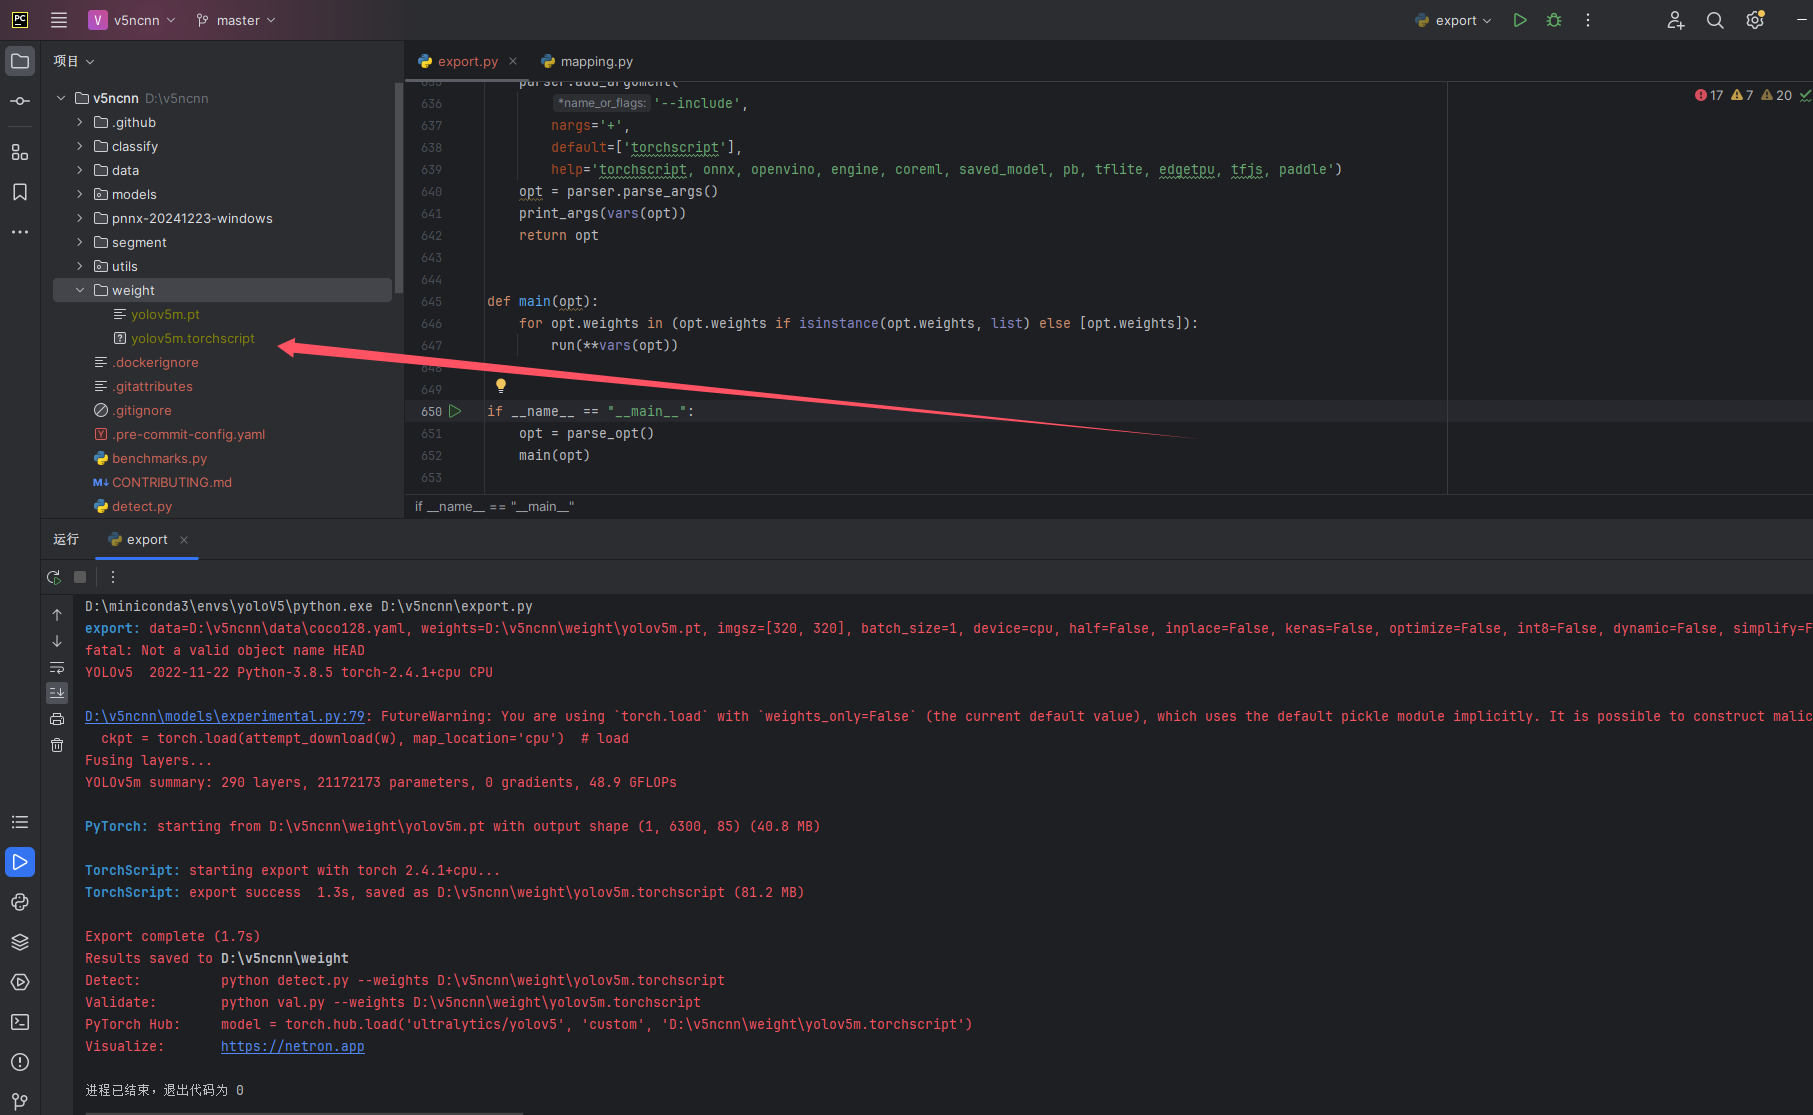Open the Commit tool window
The image size is (1813, 1115).
(20, 100)
